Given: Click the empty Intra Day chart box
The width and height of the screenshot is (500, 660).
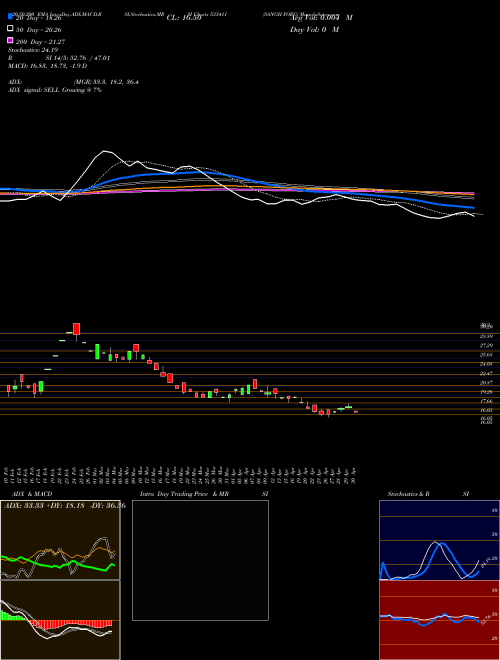Looking at the screenshot, I should point(200,560).
